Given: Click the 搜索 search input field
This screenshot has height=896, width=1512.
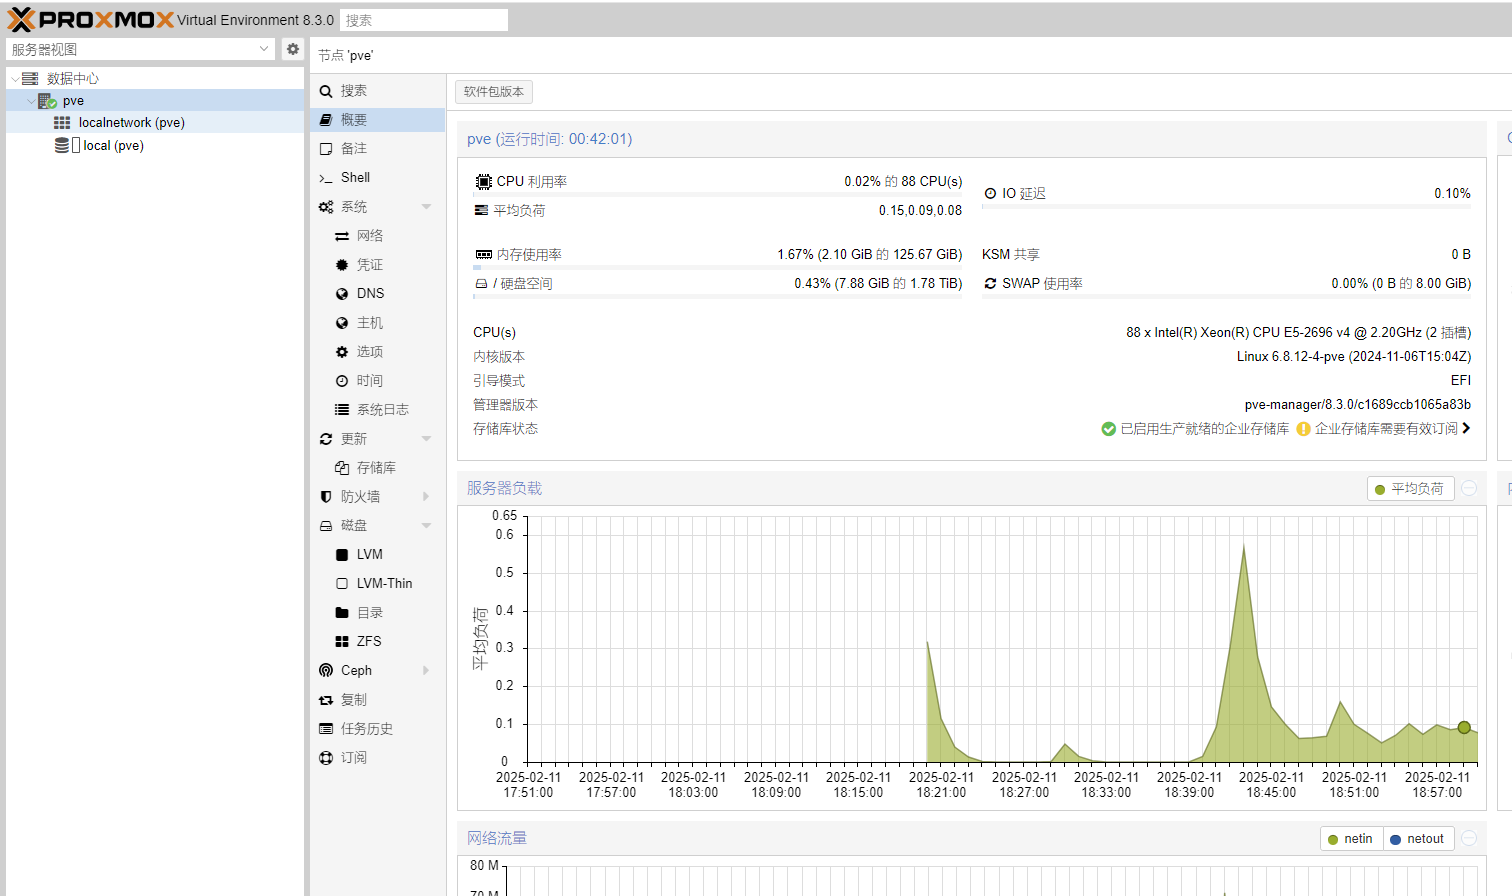Looking at the screenshot, I should (424, 20).
